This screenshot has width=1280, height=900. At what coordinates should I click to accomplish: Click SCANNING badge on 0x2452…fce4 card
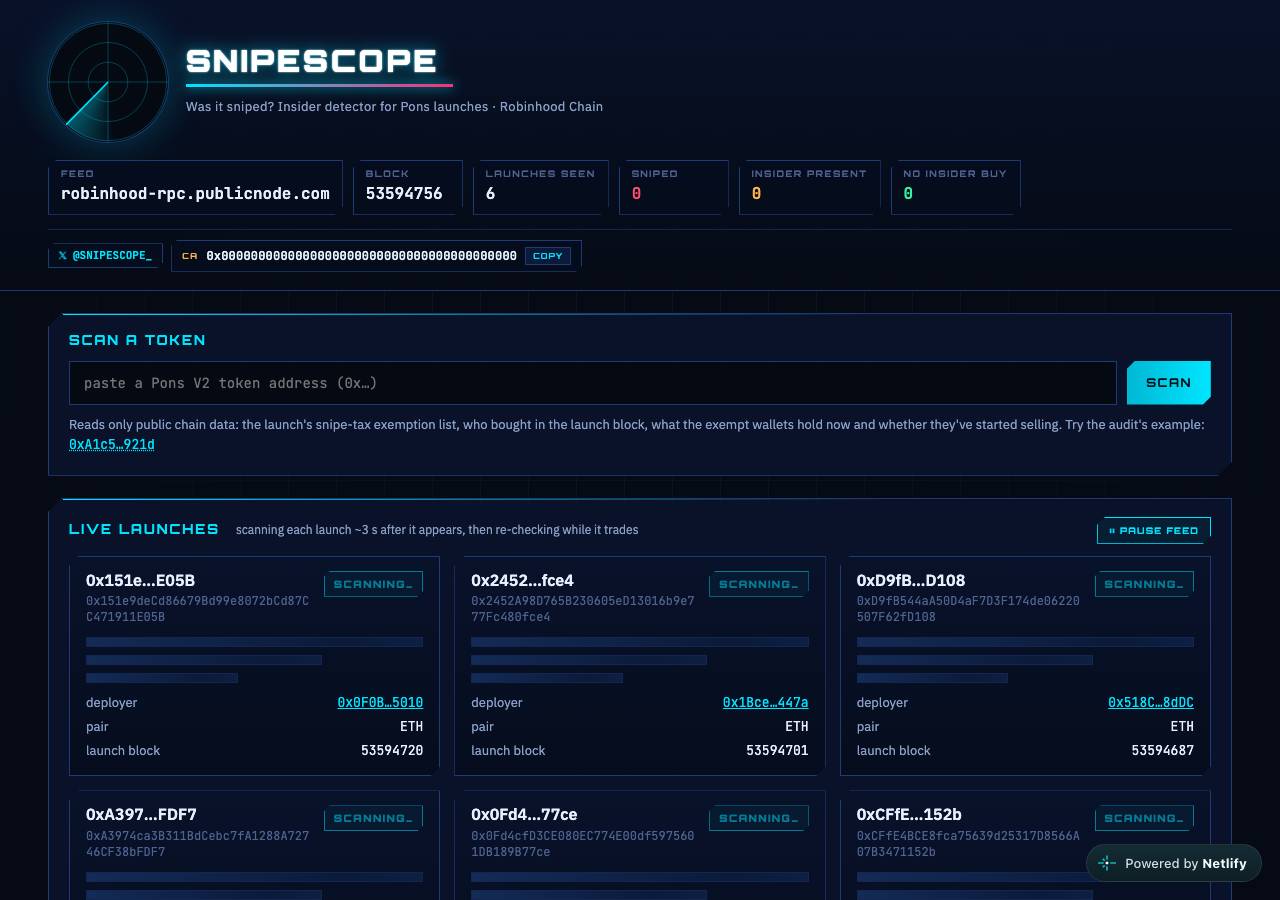759,584
